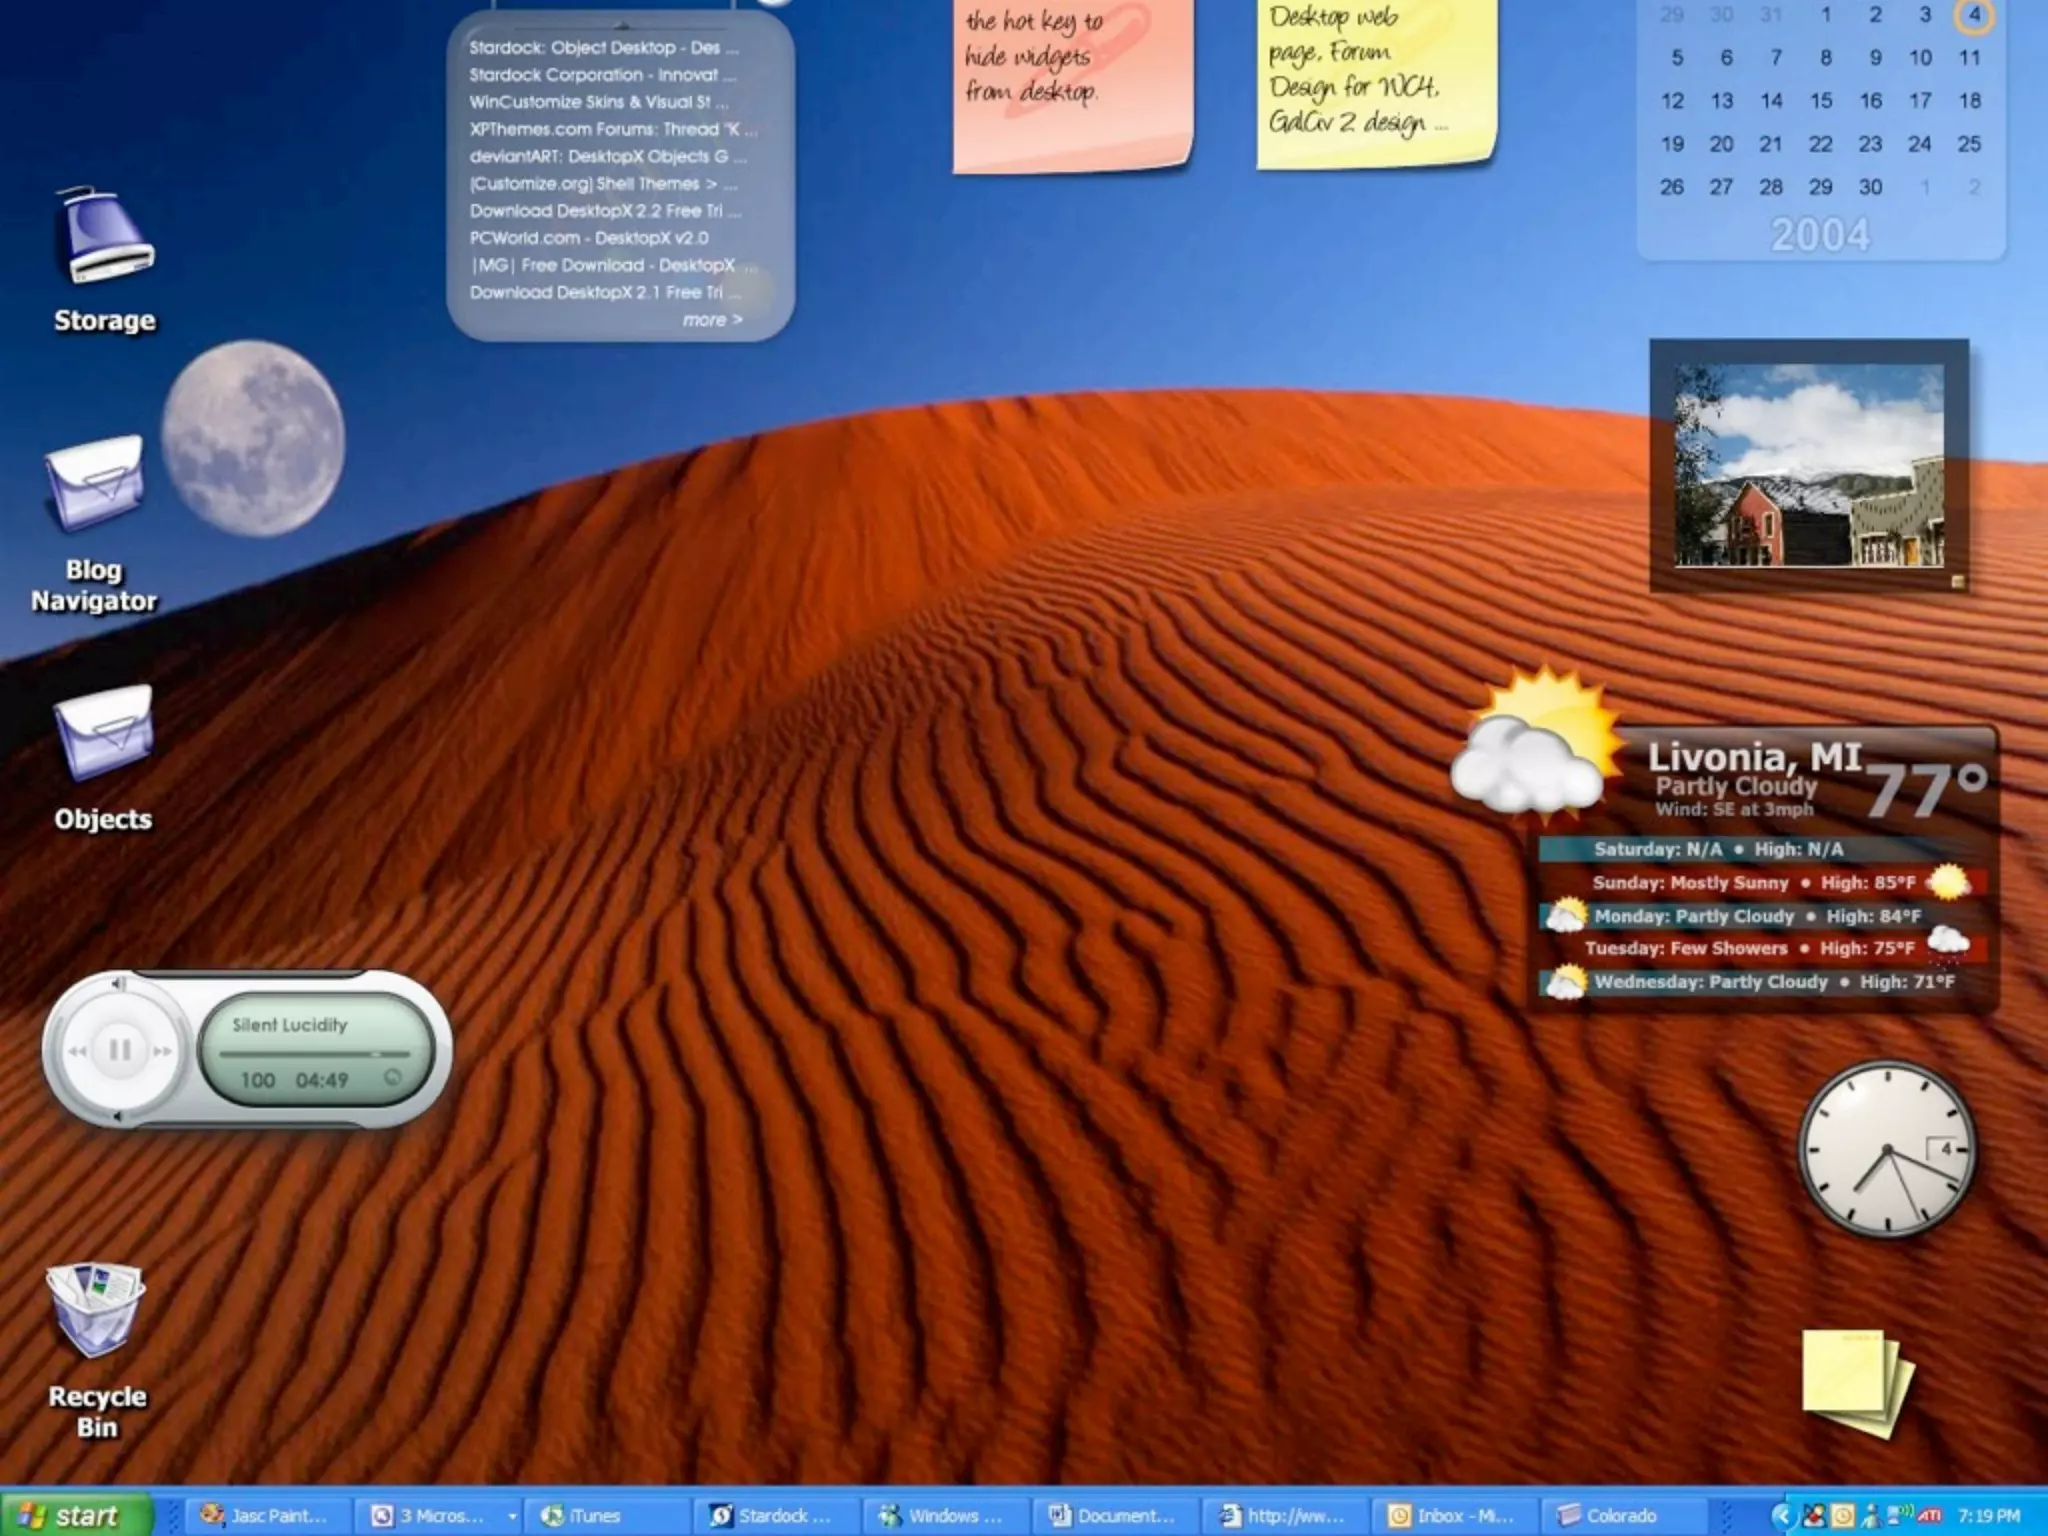
Task: Click the stacked yellow sticky notes icon
Action: point(1856,1382)
